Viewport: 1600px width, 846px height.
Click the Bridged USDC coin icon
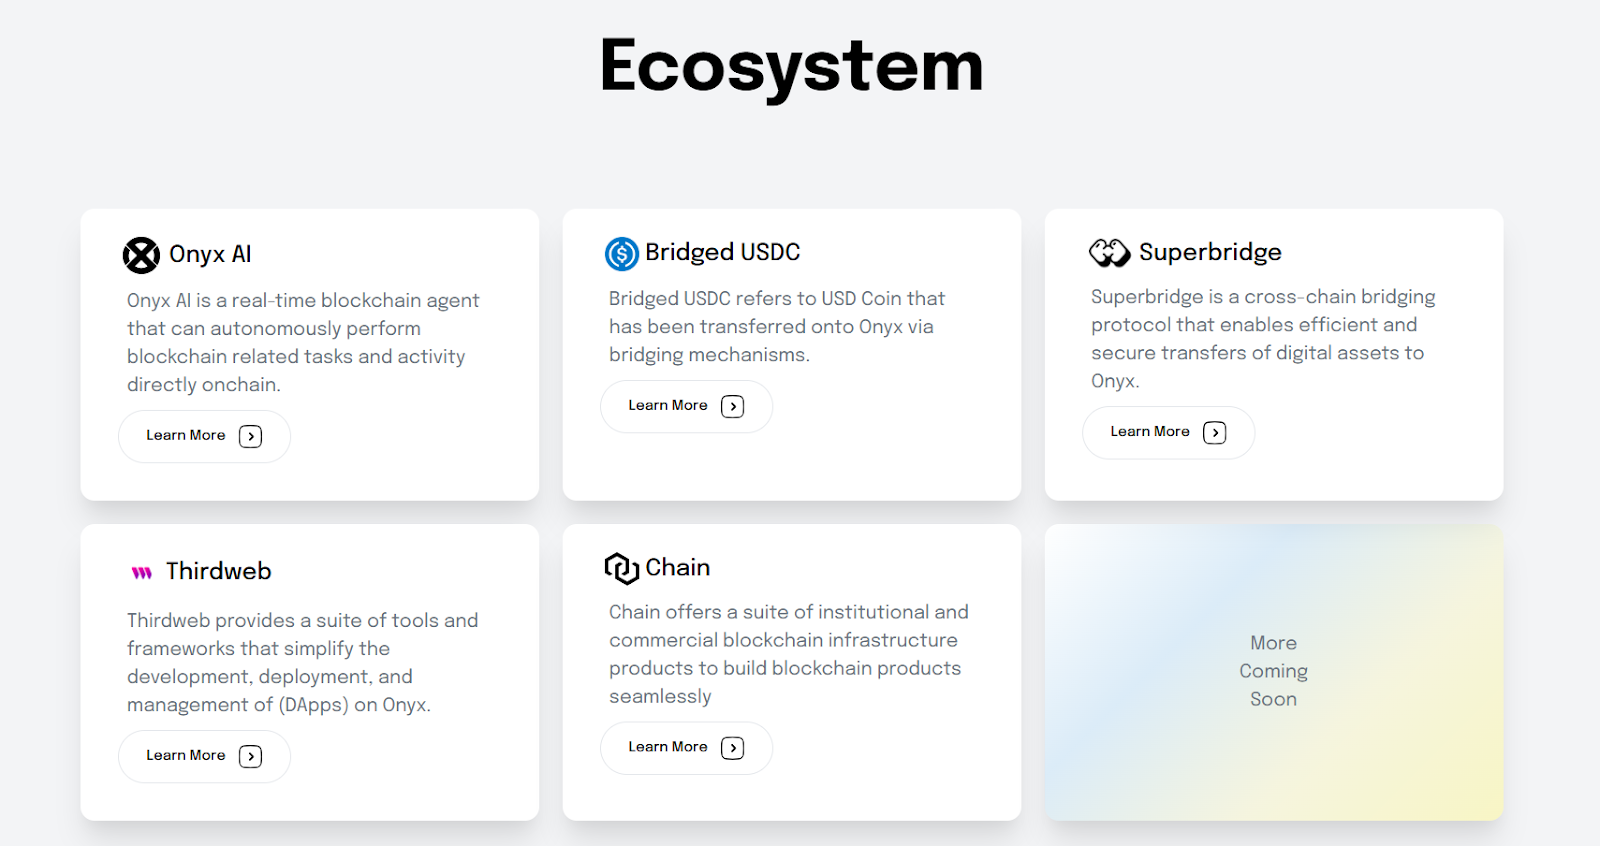(x=622, y=254)
